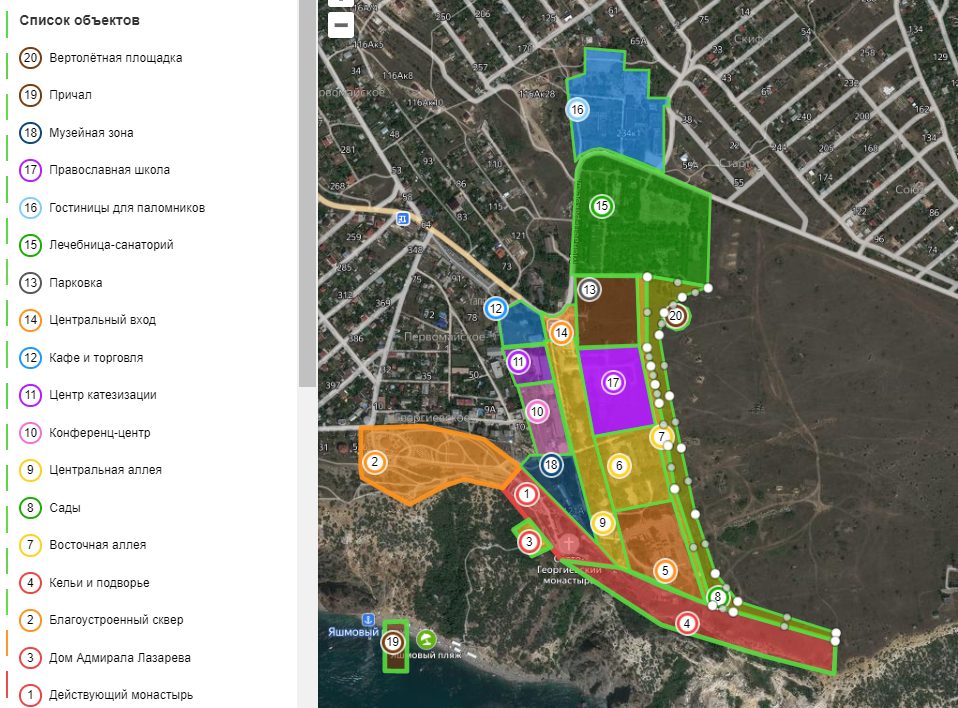
Task: Choose Православная школа from the list
Action: pos(109,170)
